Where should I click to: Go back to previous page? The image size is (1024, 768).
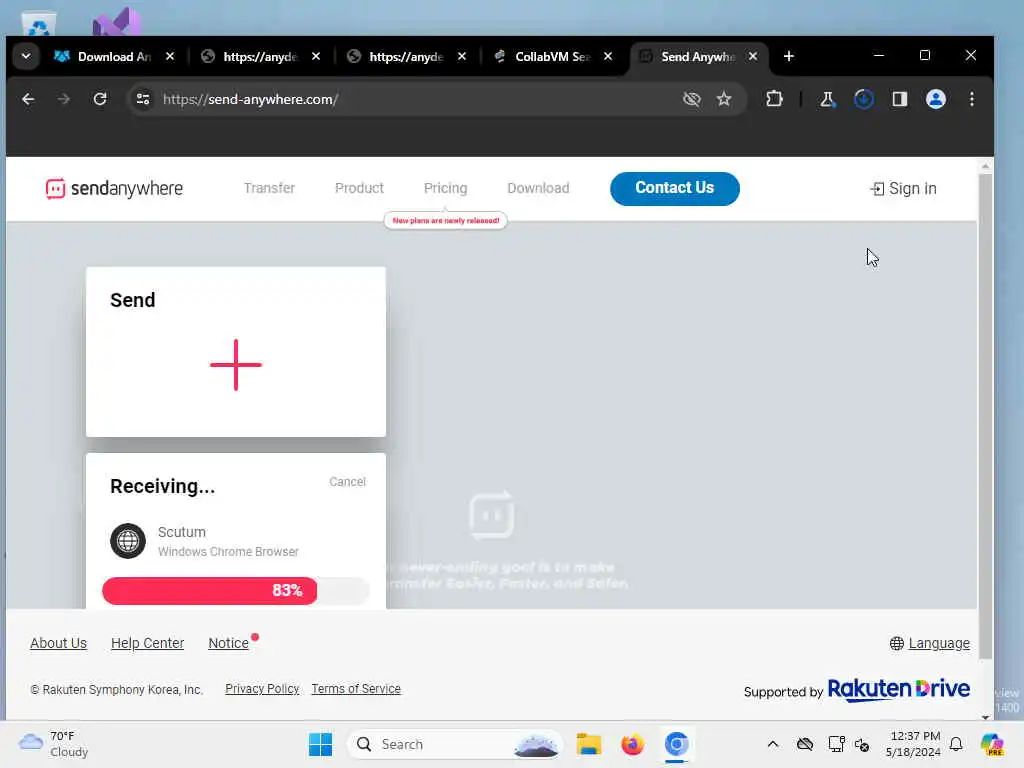tap(28, 99)
